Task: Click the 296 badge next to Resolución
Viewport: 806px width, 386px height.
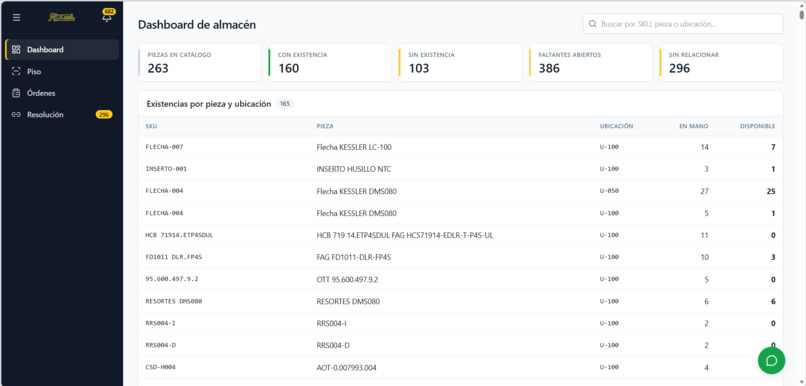Action: coord(104,115)
